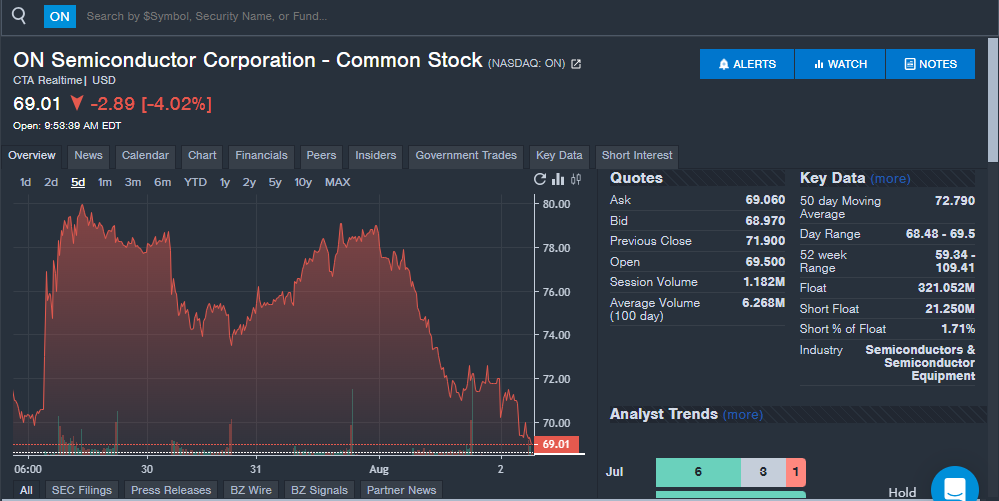The image size is (999, 501).
Task: Set chart range to 10y
Action: [x=303, y=182]
